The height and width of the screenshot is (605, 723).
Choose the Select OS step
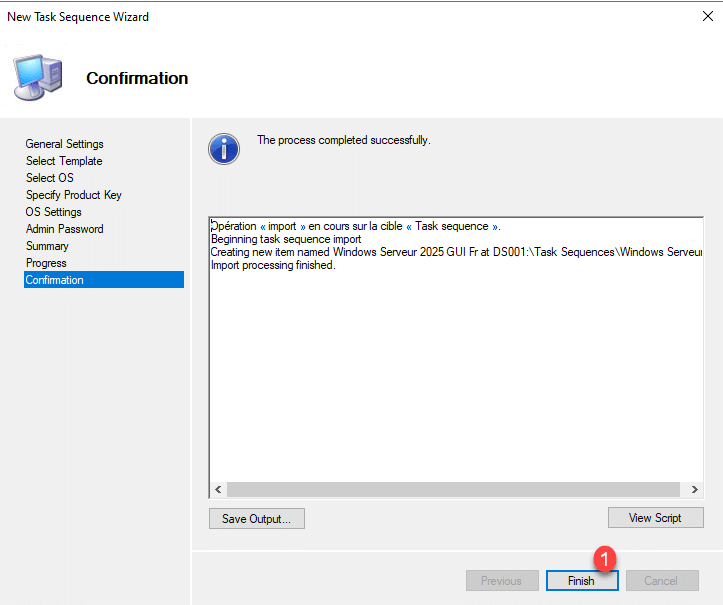coord(49,178)
